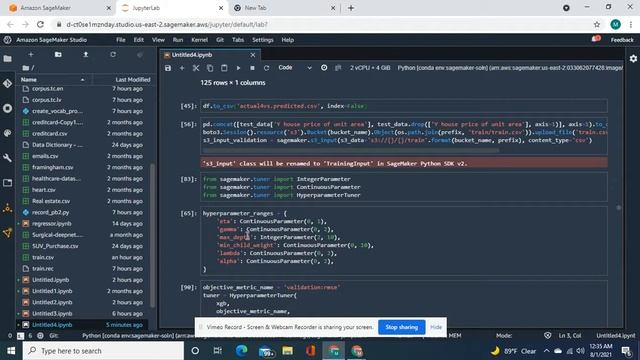Click the 2 vCPU + 4 GiB instance selector
This screenshot has height=360, width=640.
[370, 68]
